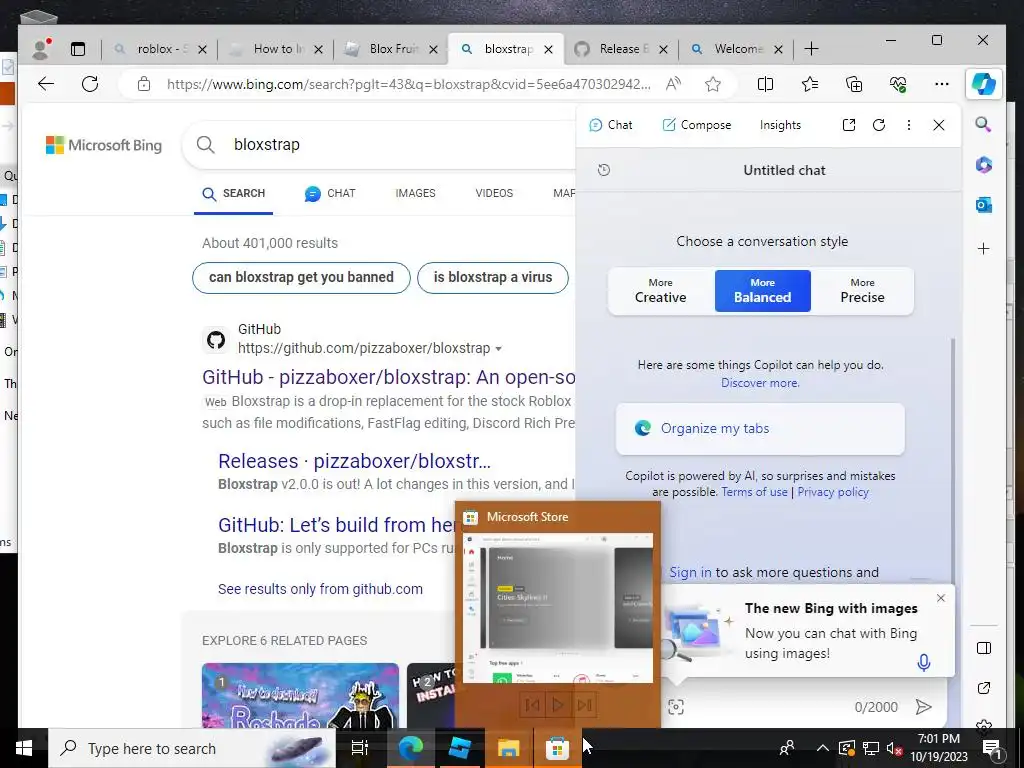Open the Outlook sidebar icon

[984, 205]
